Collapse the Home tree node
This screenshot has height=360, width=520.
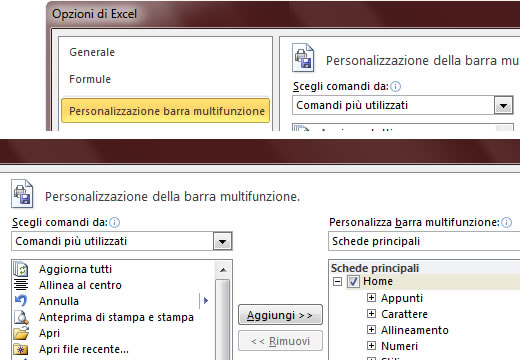337,281
